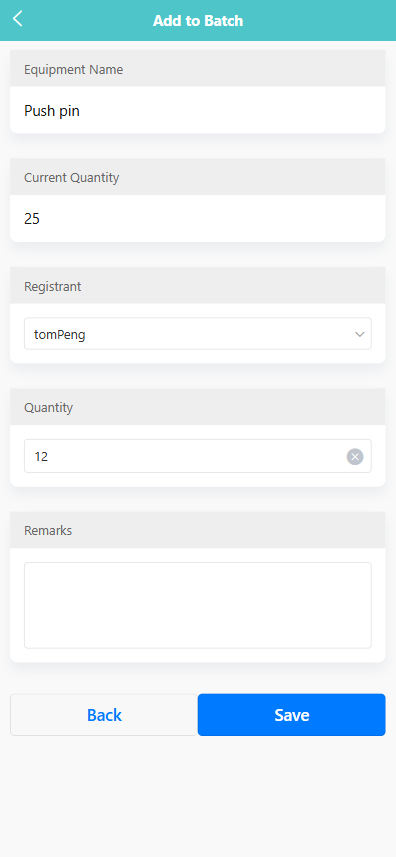Click inside the Remarks text area

click(x=198, y=606)
